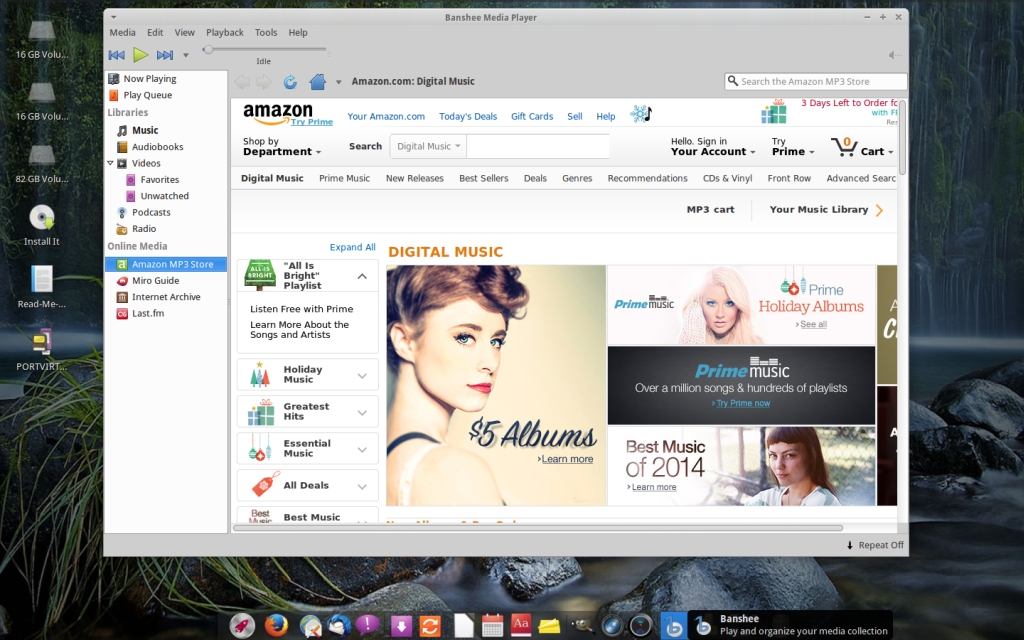Click the Amazon MP3 Store search field
This screenshot has width=1024, height=640.
(x=820, y=82)
